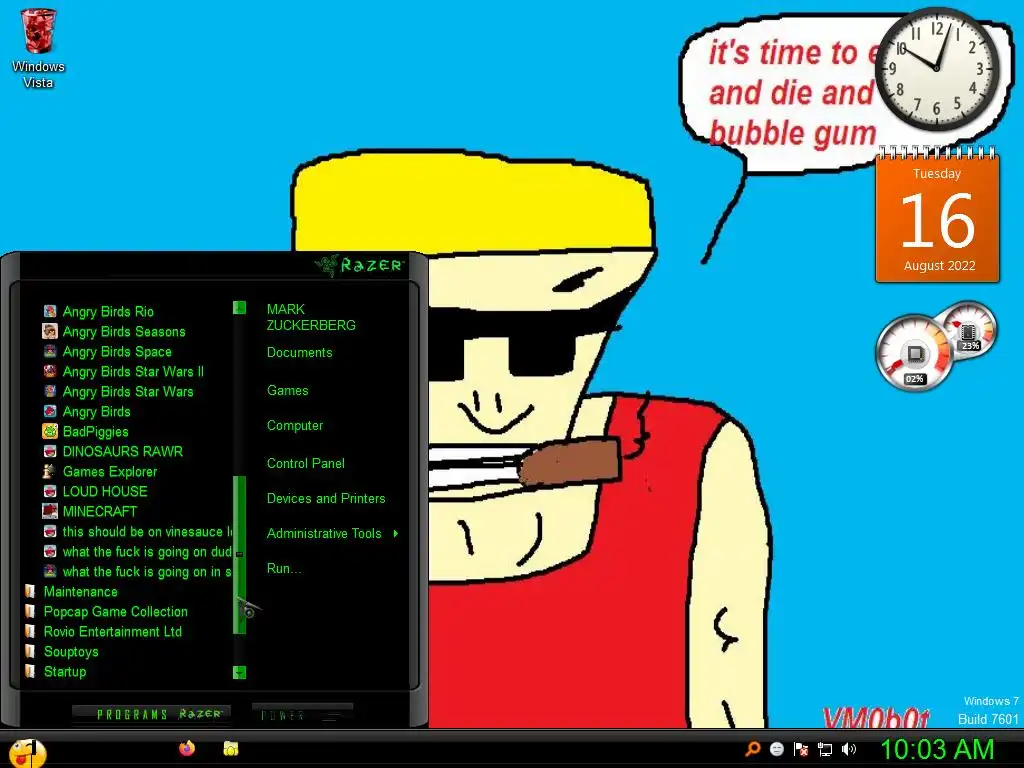This screenshot has height=768, width=1024.
Task: Open MARK ZUCKERBERG user folder
Action: click(311, 317)
